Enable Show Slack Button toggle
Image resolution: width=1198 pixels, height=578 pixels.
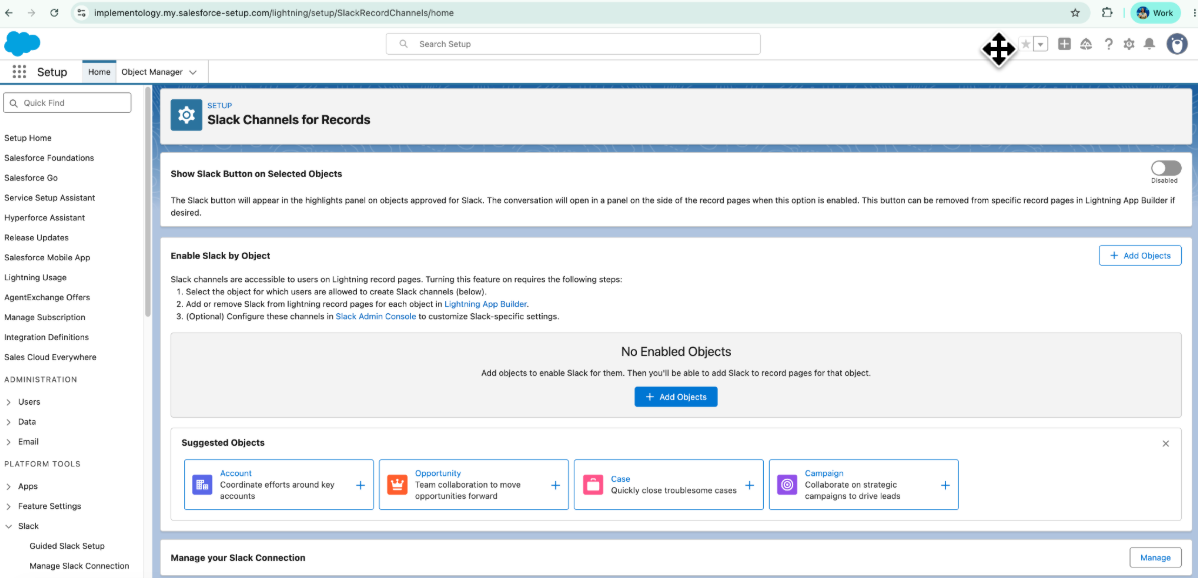click(x=1166, y=168)
